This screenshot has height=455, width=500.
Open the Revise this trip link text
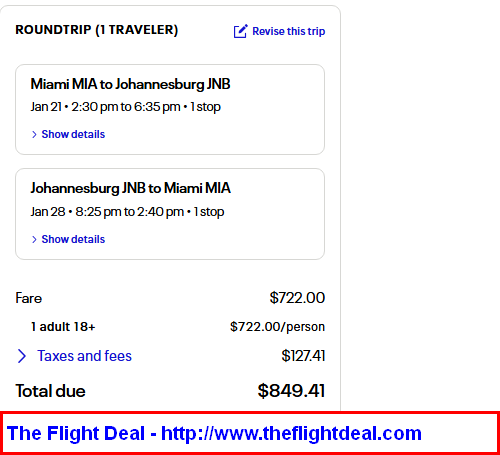[x=289, y=31]
